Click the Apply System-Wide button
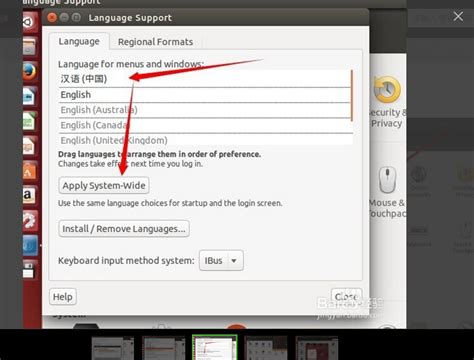The image size is (474, 360). point(104,185)
